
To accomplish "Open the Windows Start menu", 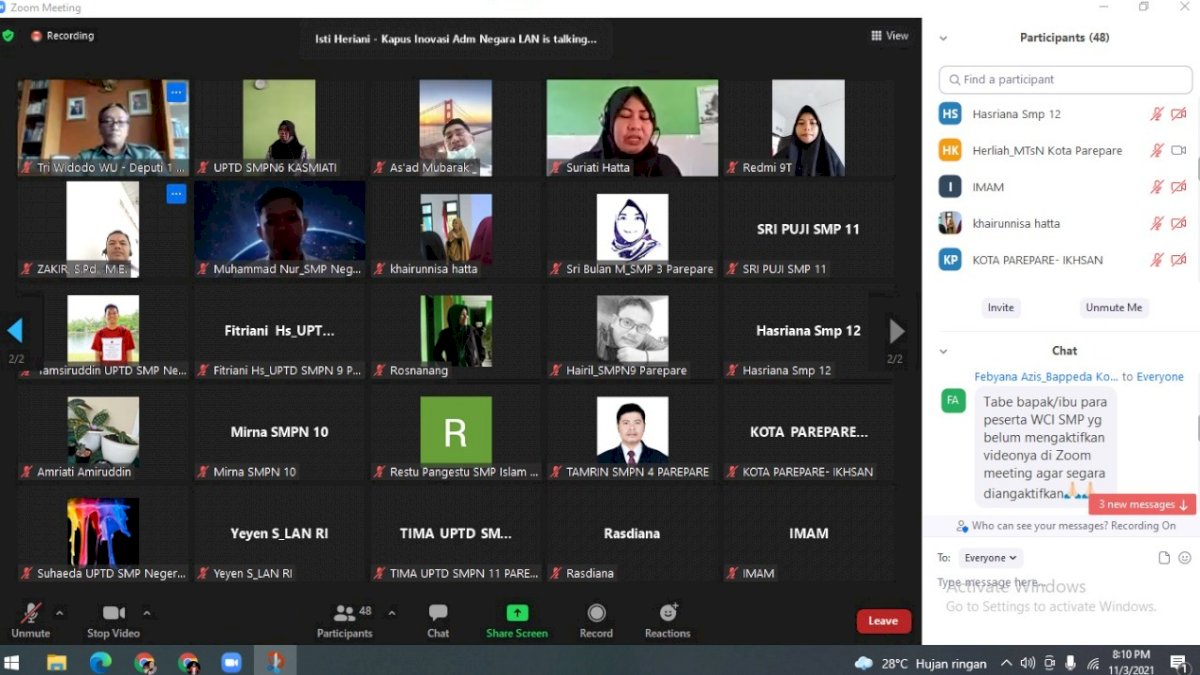I will pyautogui.click(x=13, y=661).
